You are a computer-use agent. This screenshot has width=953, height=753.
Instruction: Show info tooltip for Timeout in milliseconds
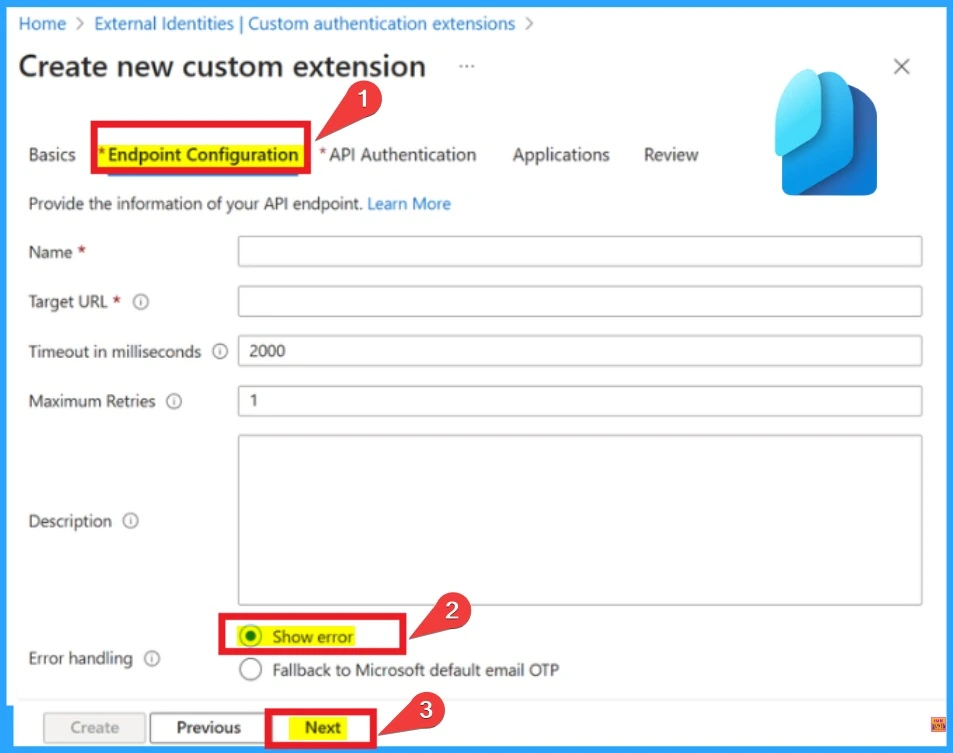tap(220, 351)
